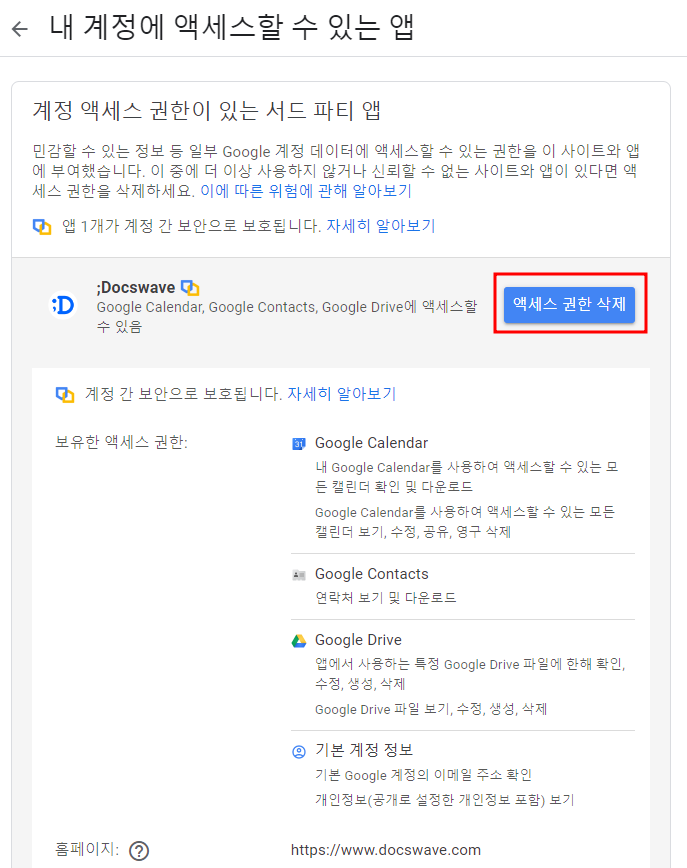Select the Google Drive permission heading
Screen dimensions: 687x868
[x=358, y=640]
